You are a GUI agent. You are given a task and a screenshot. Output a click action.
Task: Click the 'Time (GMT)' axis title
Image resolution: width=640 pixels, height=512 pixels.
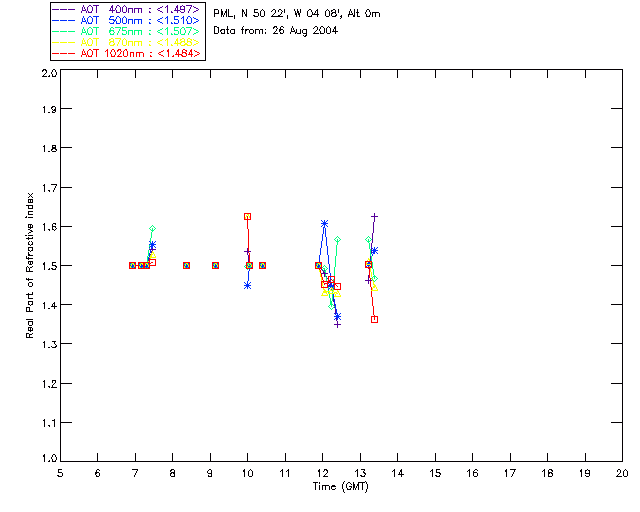coord(340,487)
